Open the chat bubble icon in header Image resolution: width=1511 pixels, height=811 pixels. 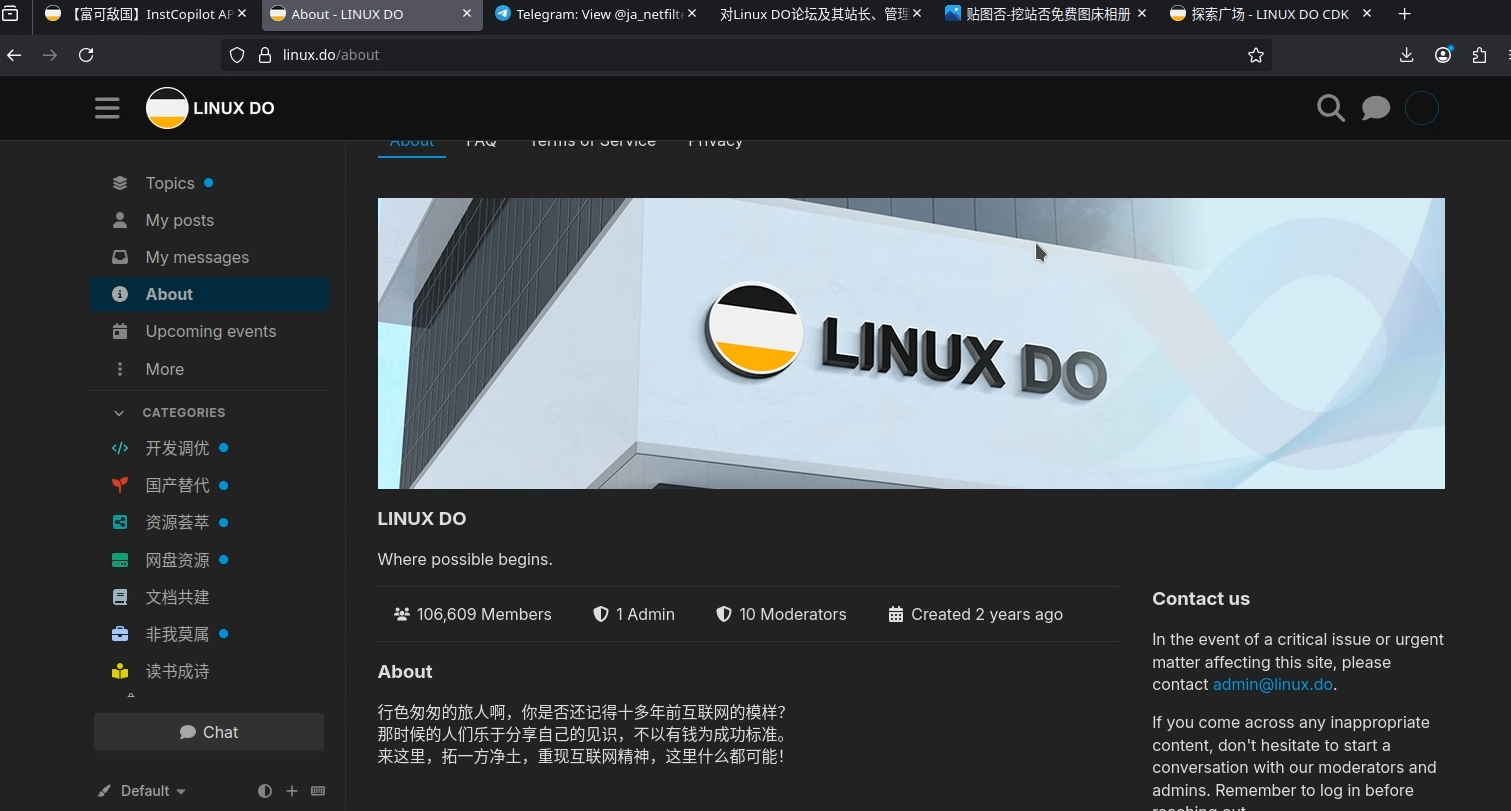[x=1376, y=108]
